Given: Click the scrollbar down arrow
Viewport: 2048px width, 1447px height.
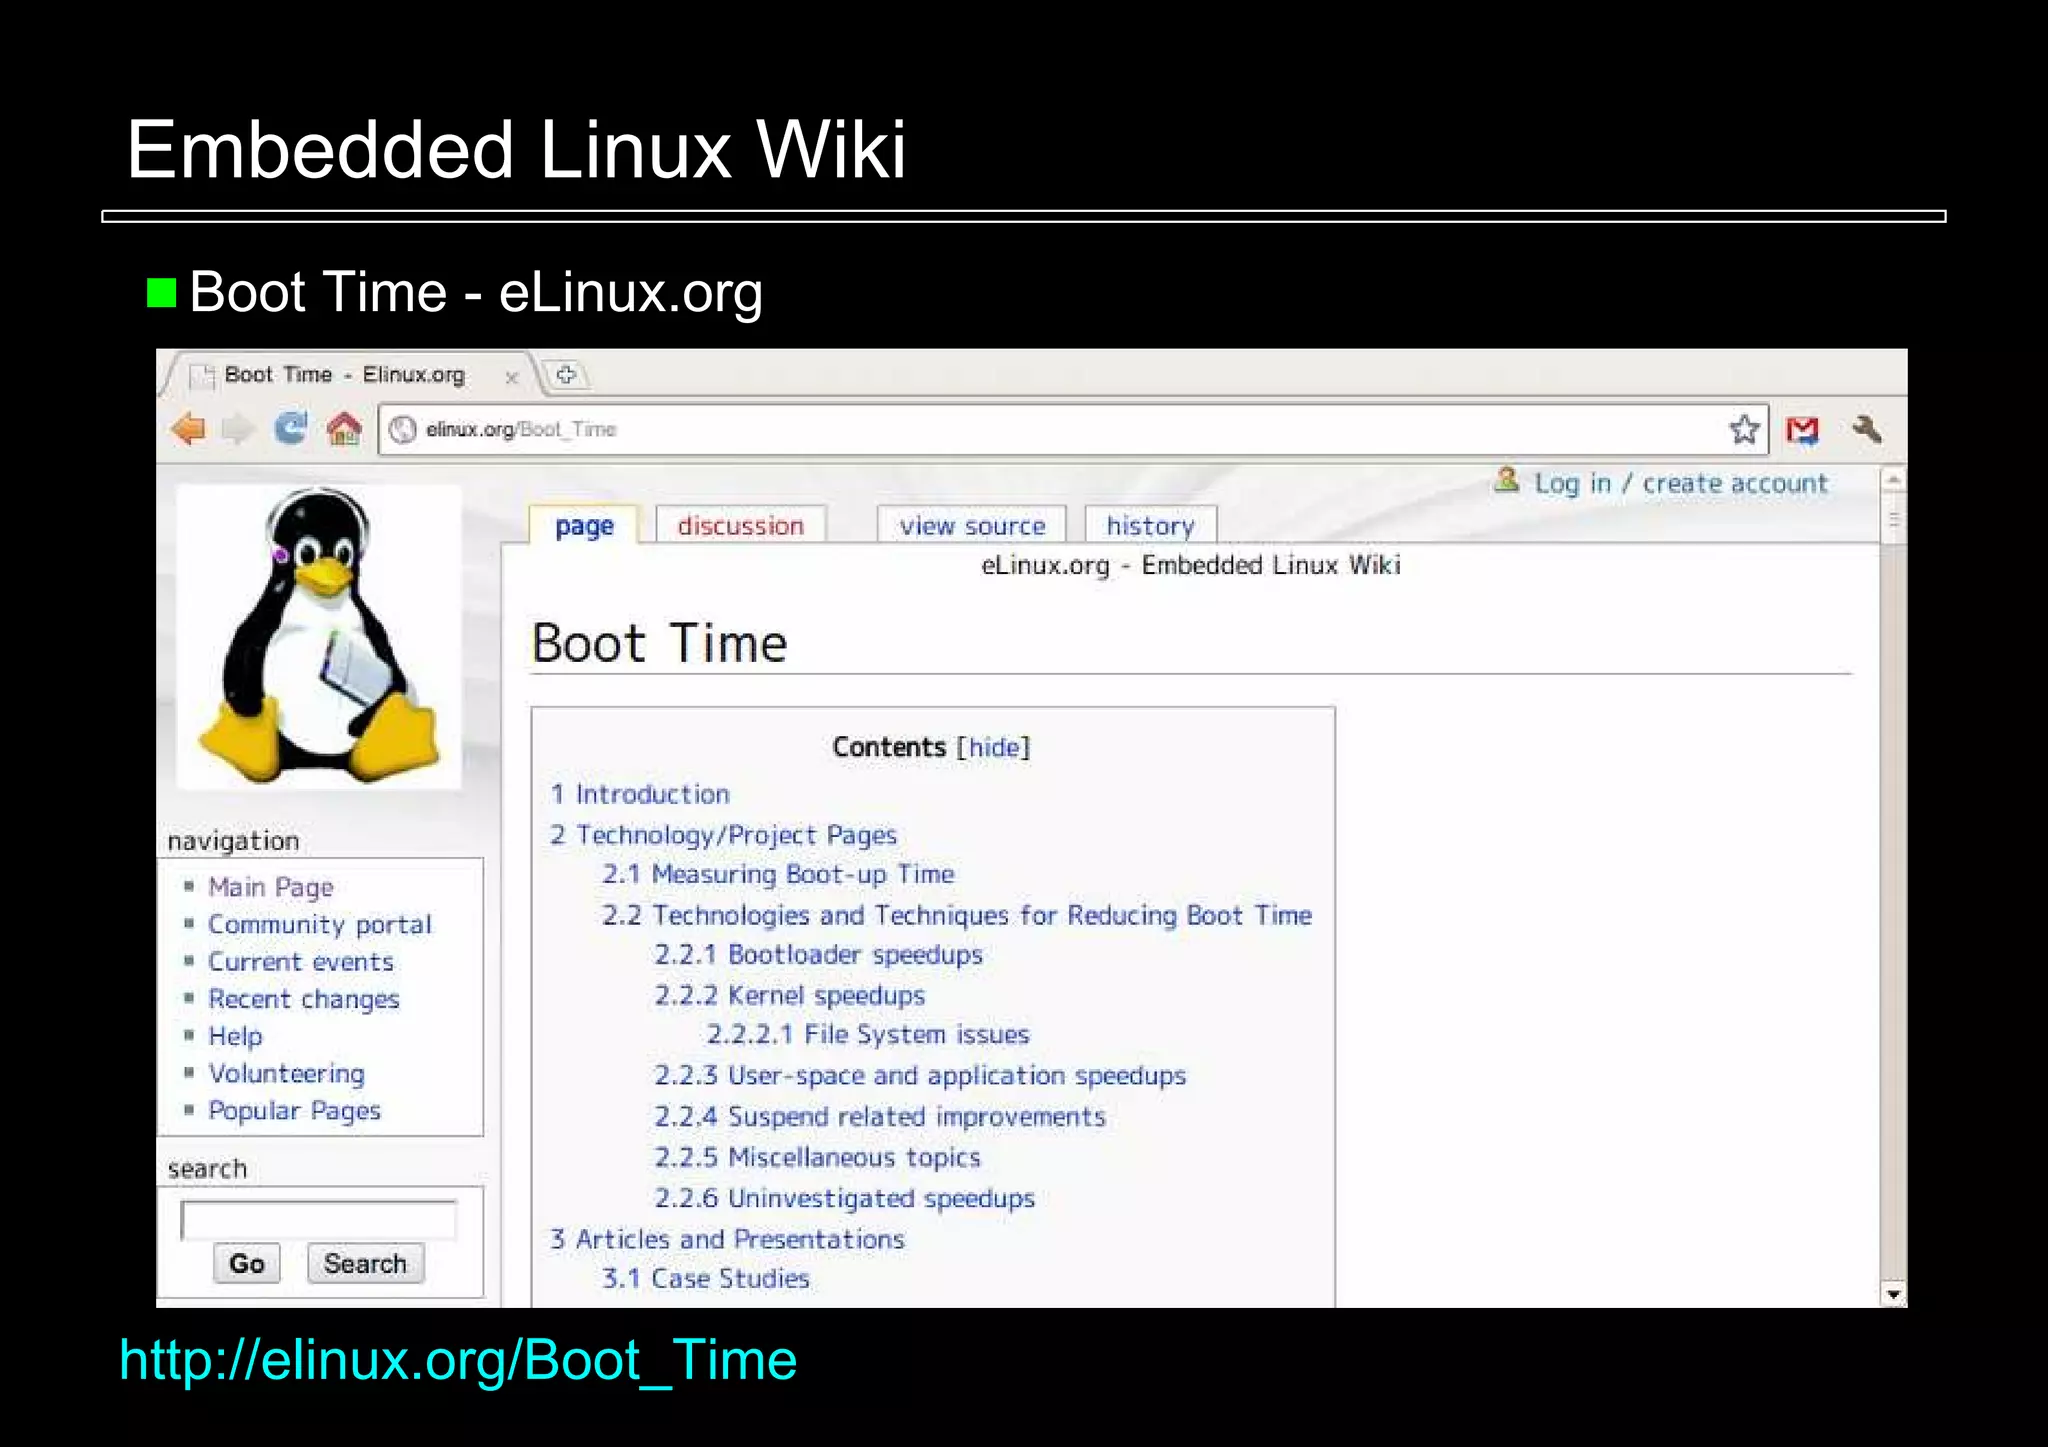Looking at the screenshot, I should (x=1893, y=1294).
